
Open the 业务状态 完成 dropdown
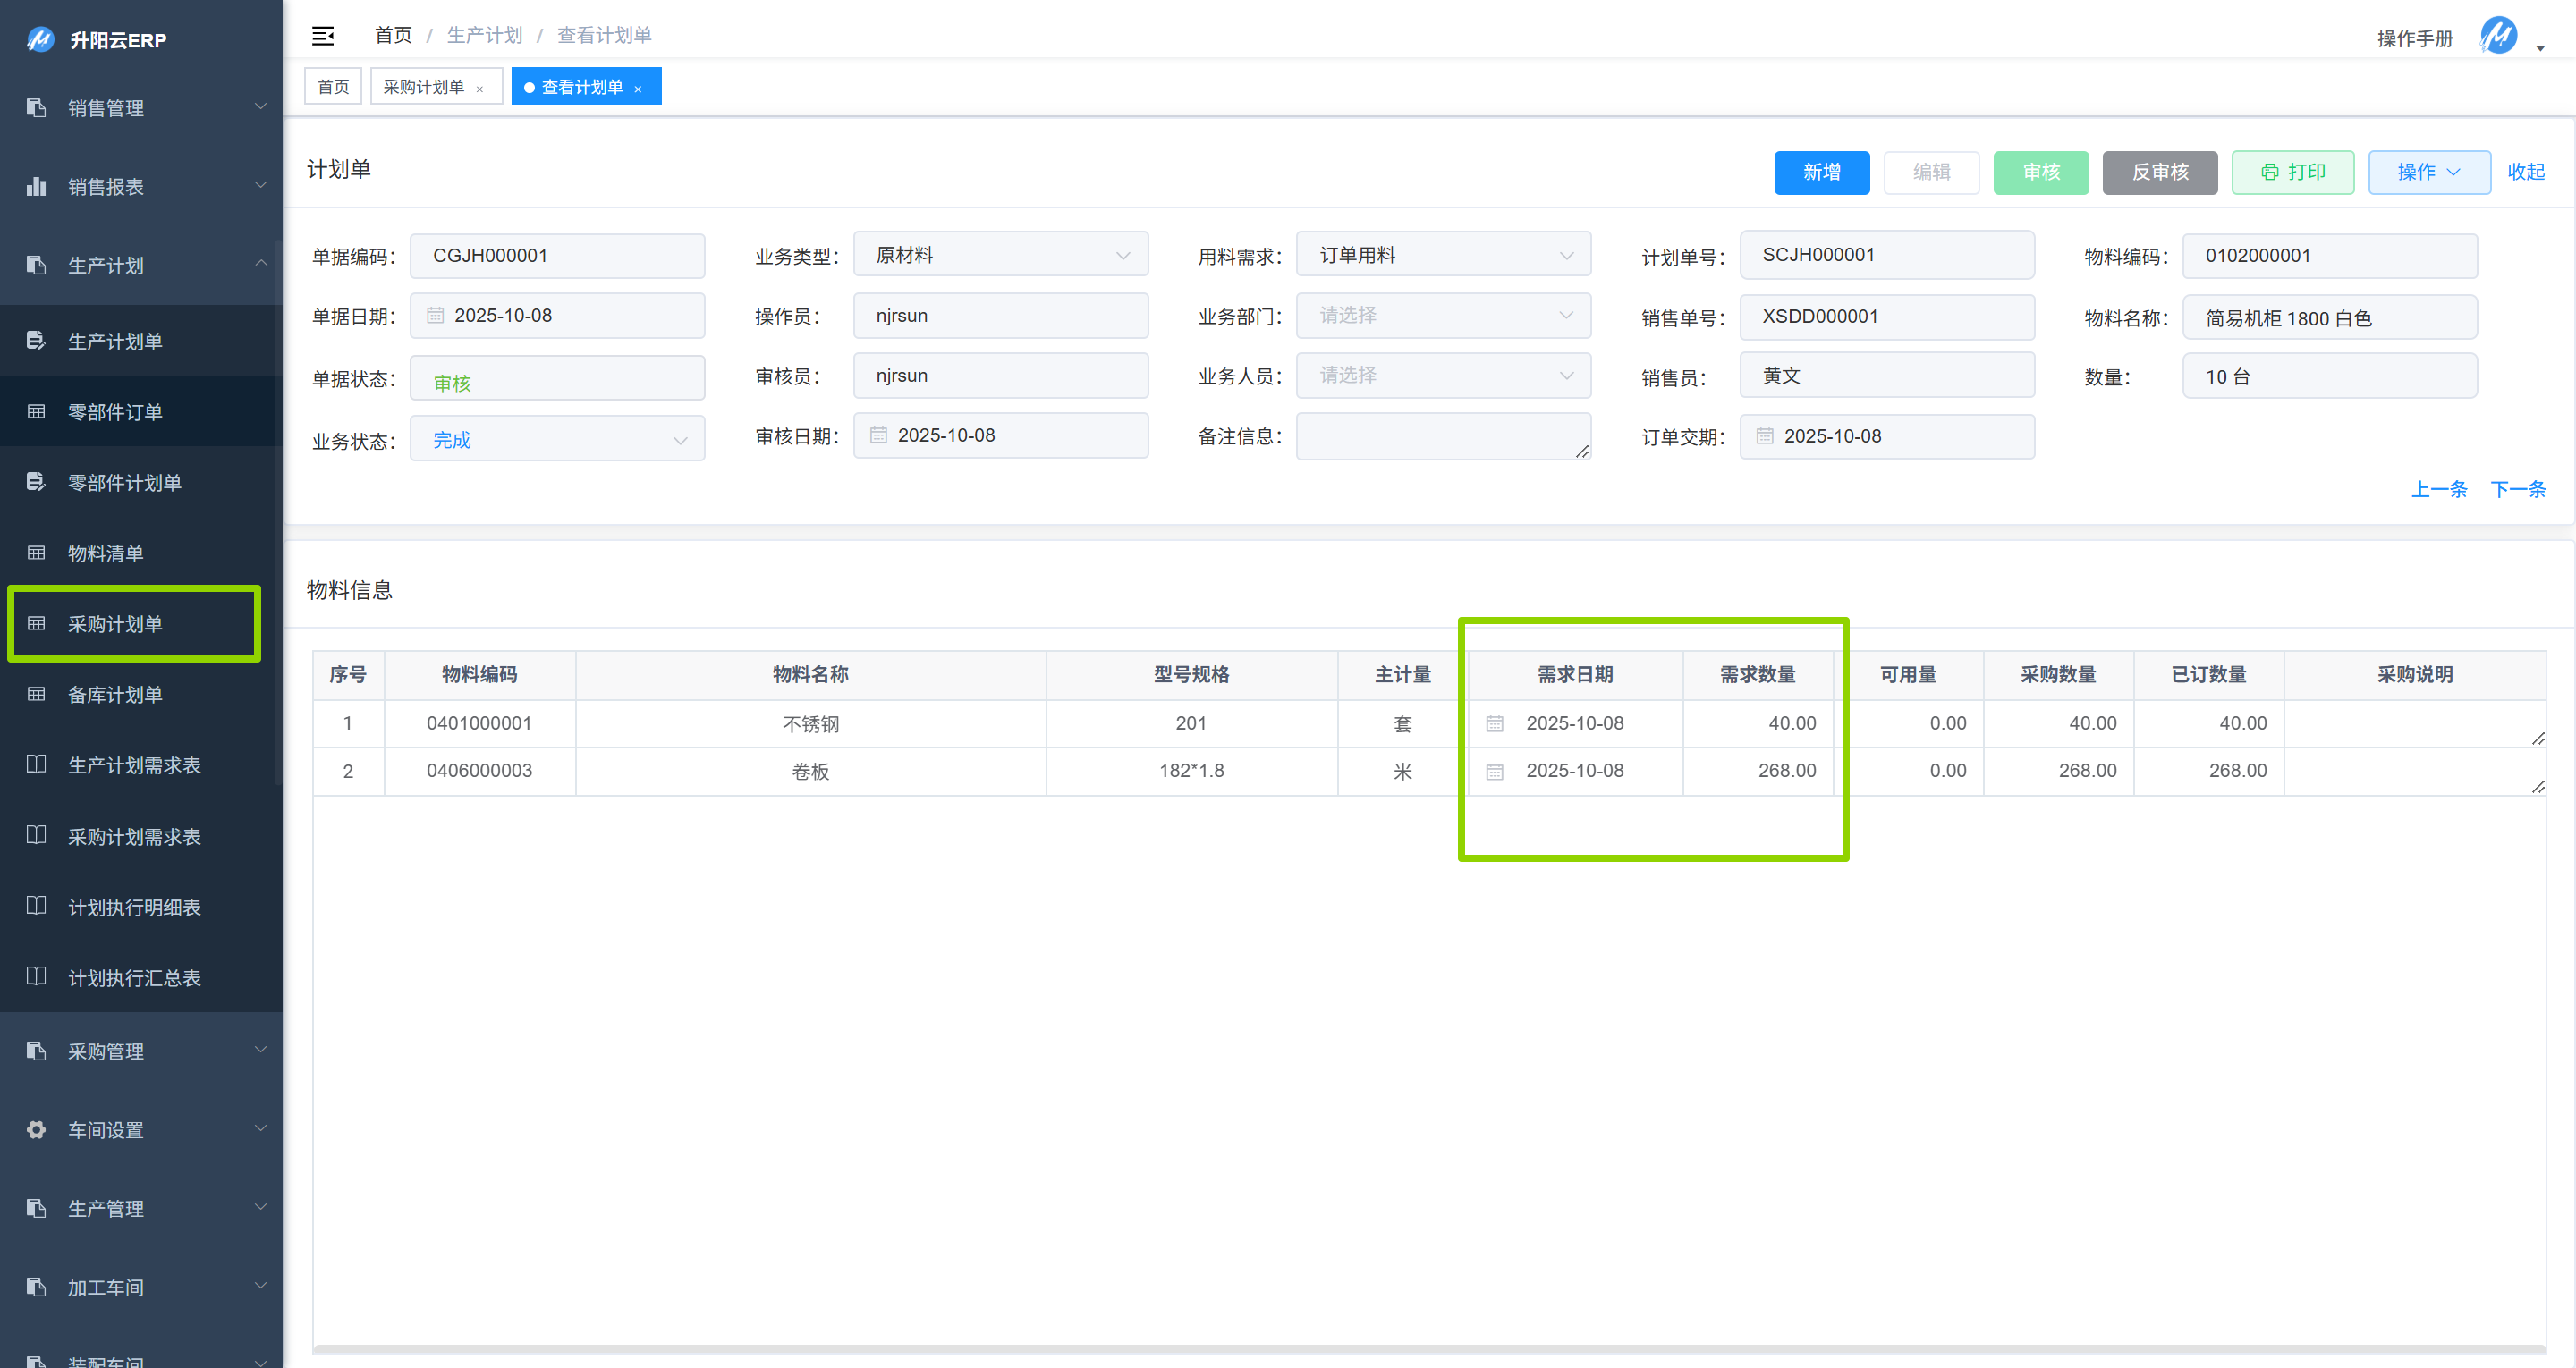point(557,440)
